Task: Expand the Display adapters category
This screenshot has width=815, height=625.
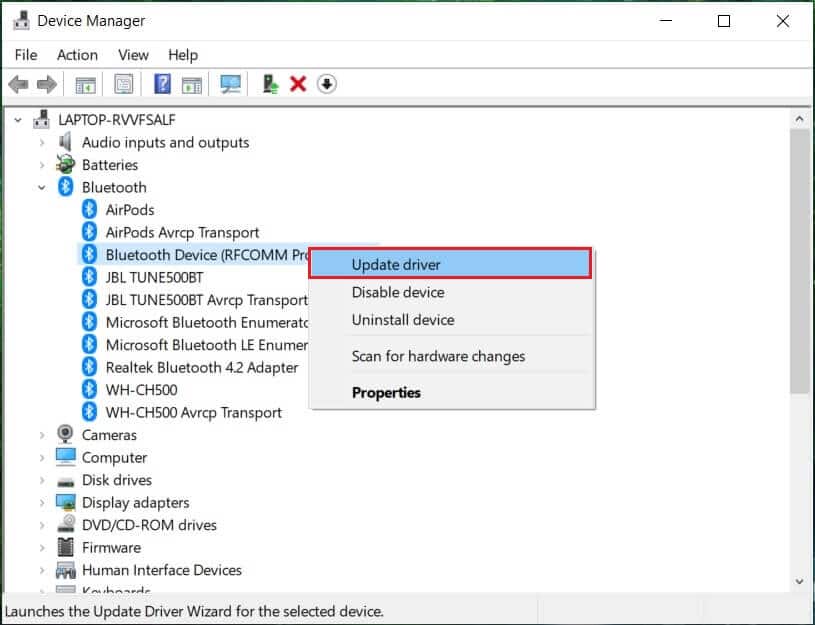Action: coord(42,503)
